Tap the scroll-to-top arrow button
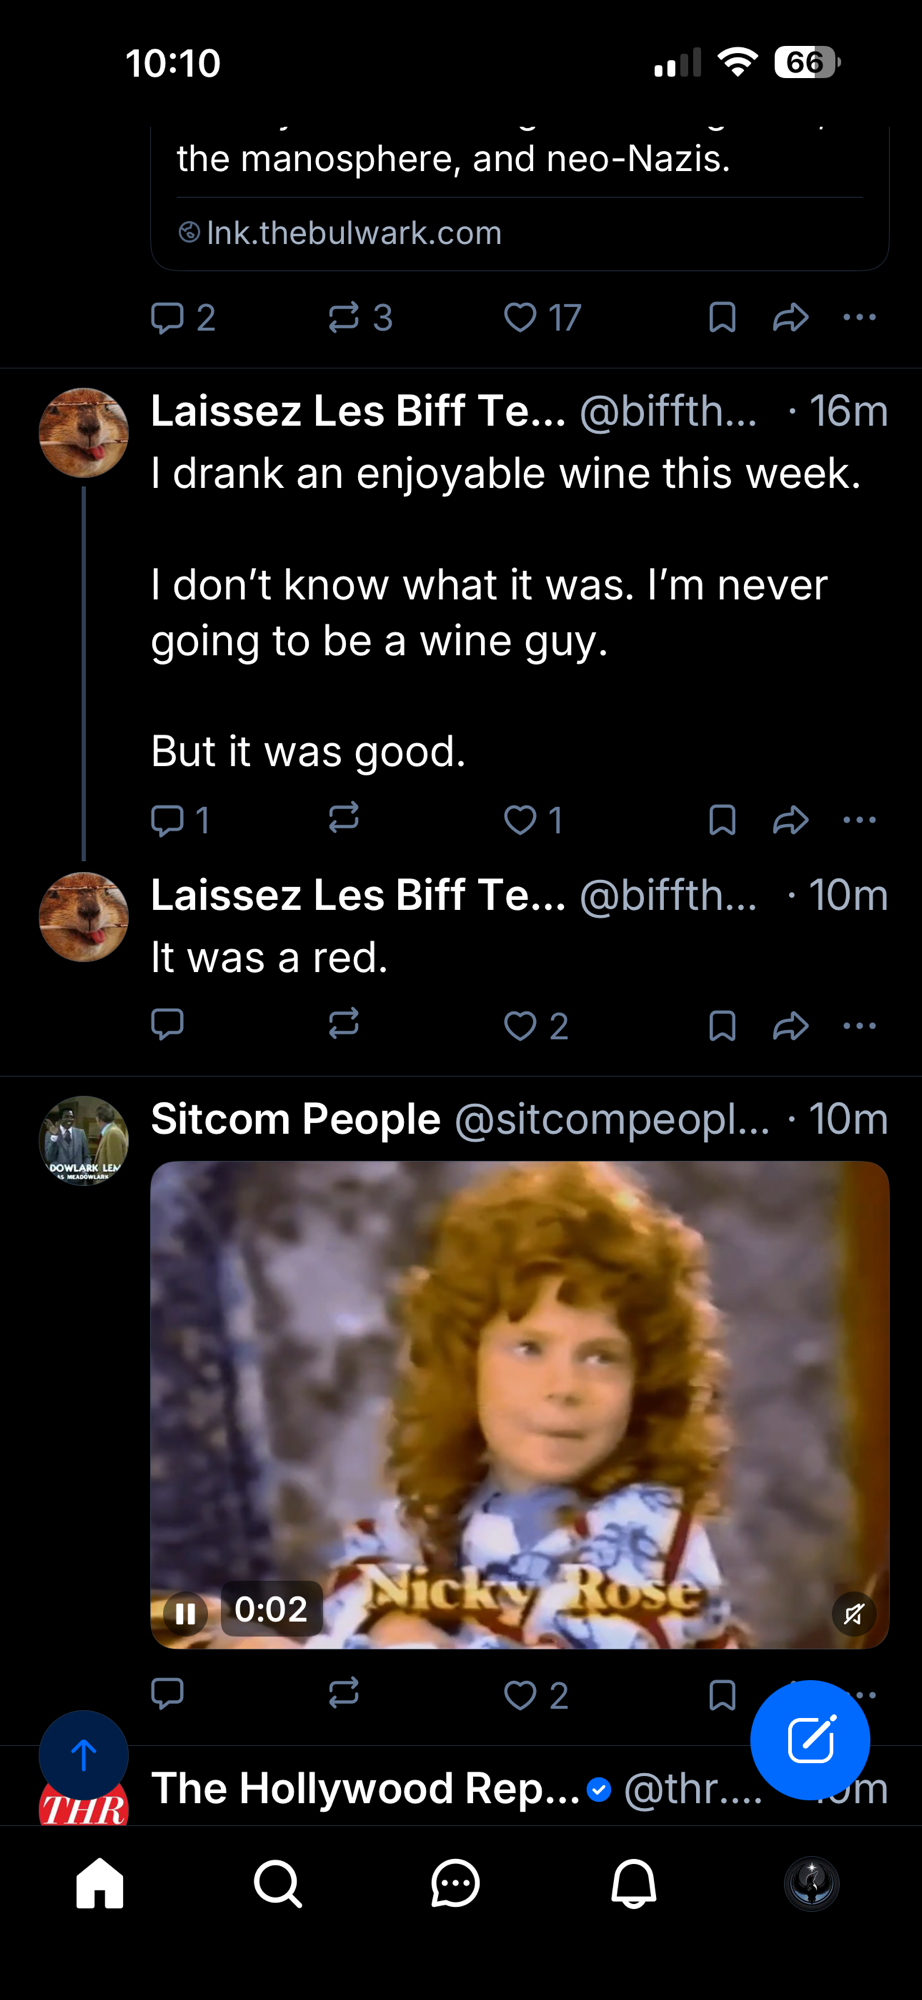 84,1755
